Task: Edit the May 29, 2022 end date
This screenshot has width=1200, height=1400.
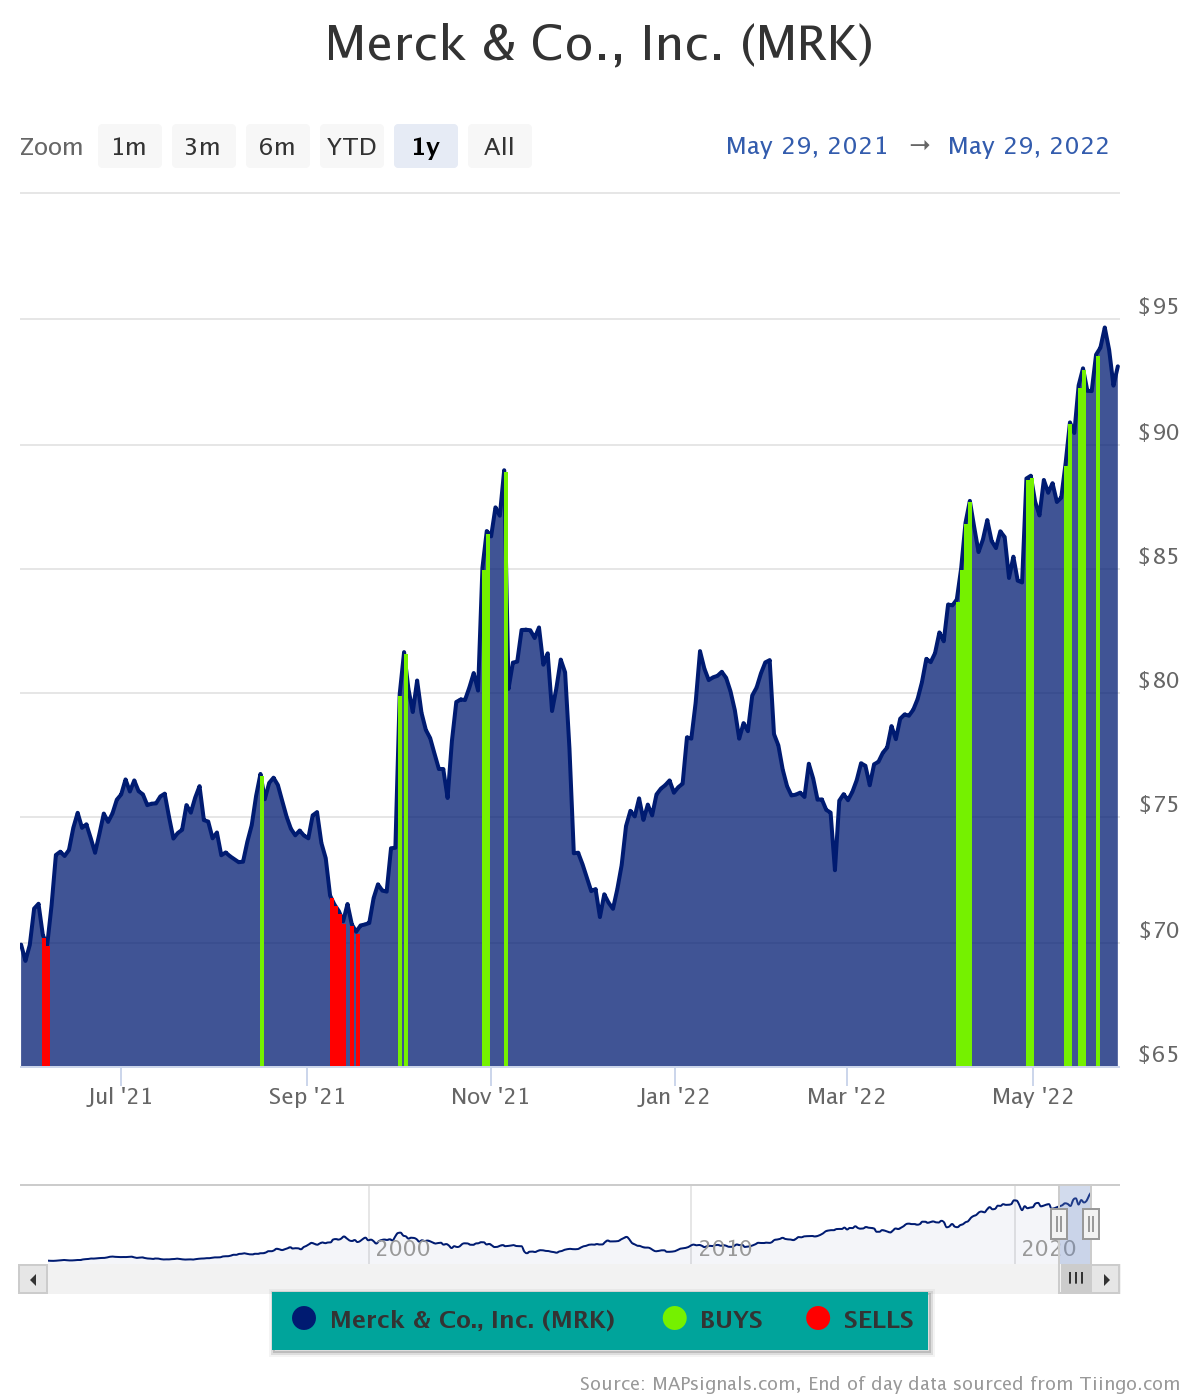Action: (1028, 146)
